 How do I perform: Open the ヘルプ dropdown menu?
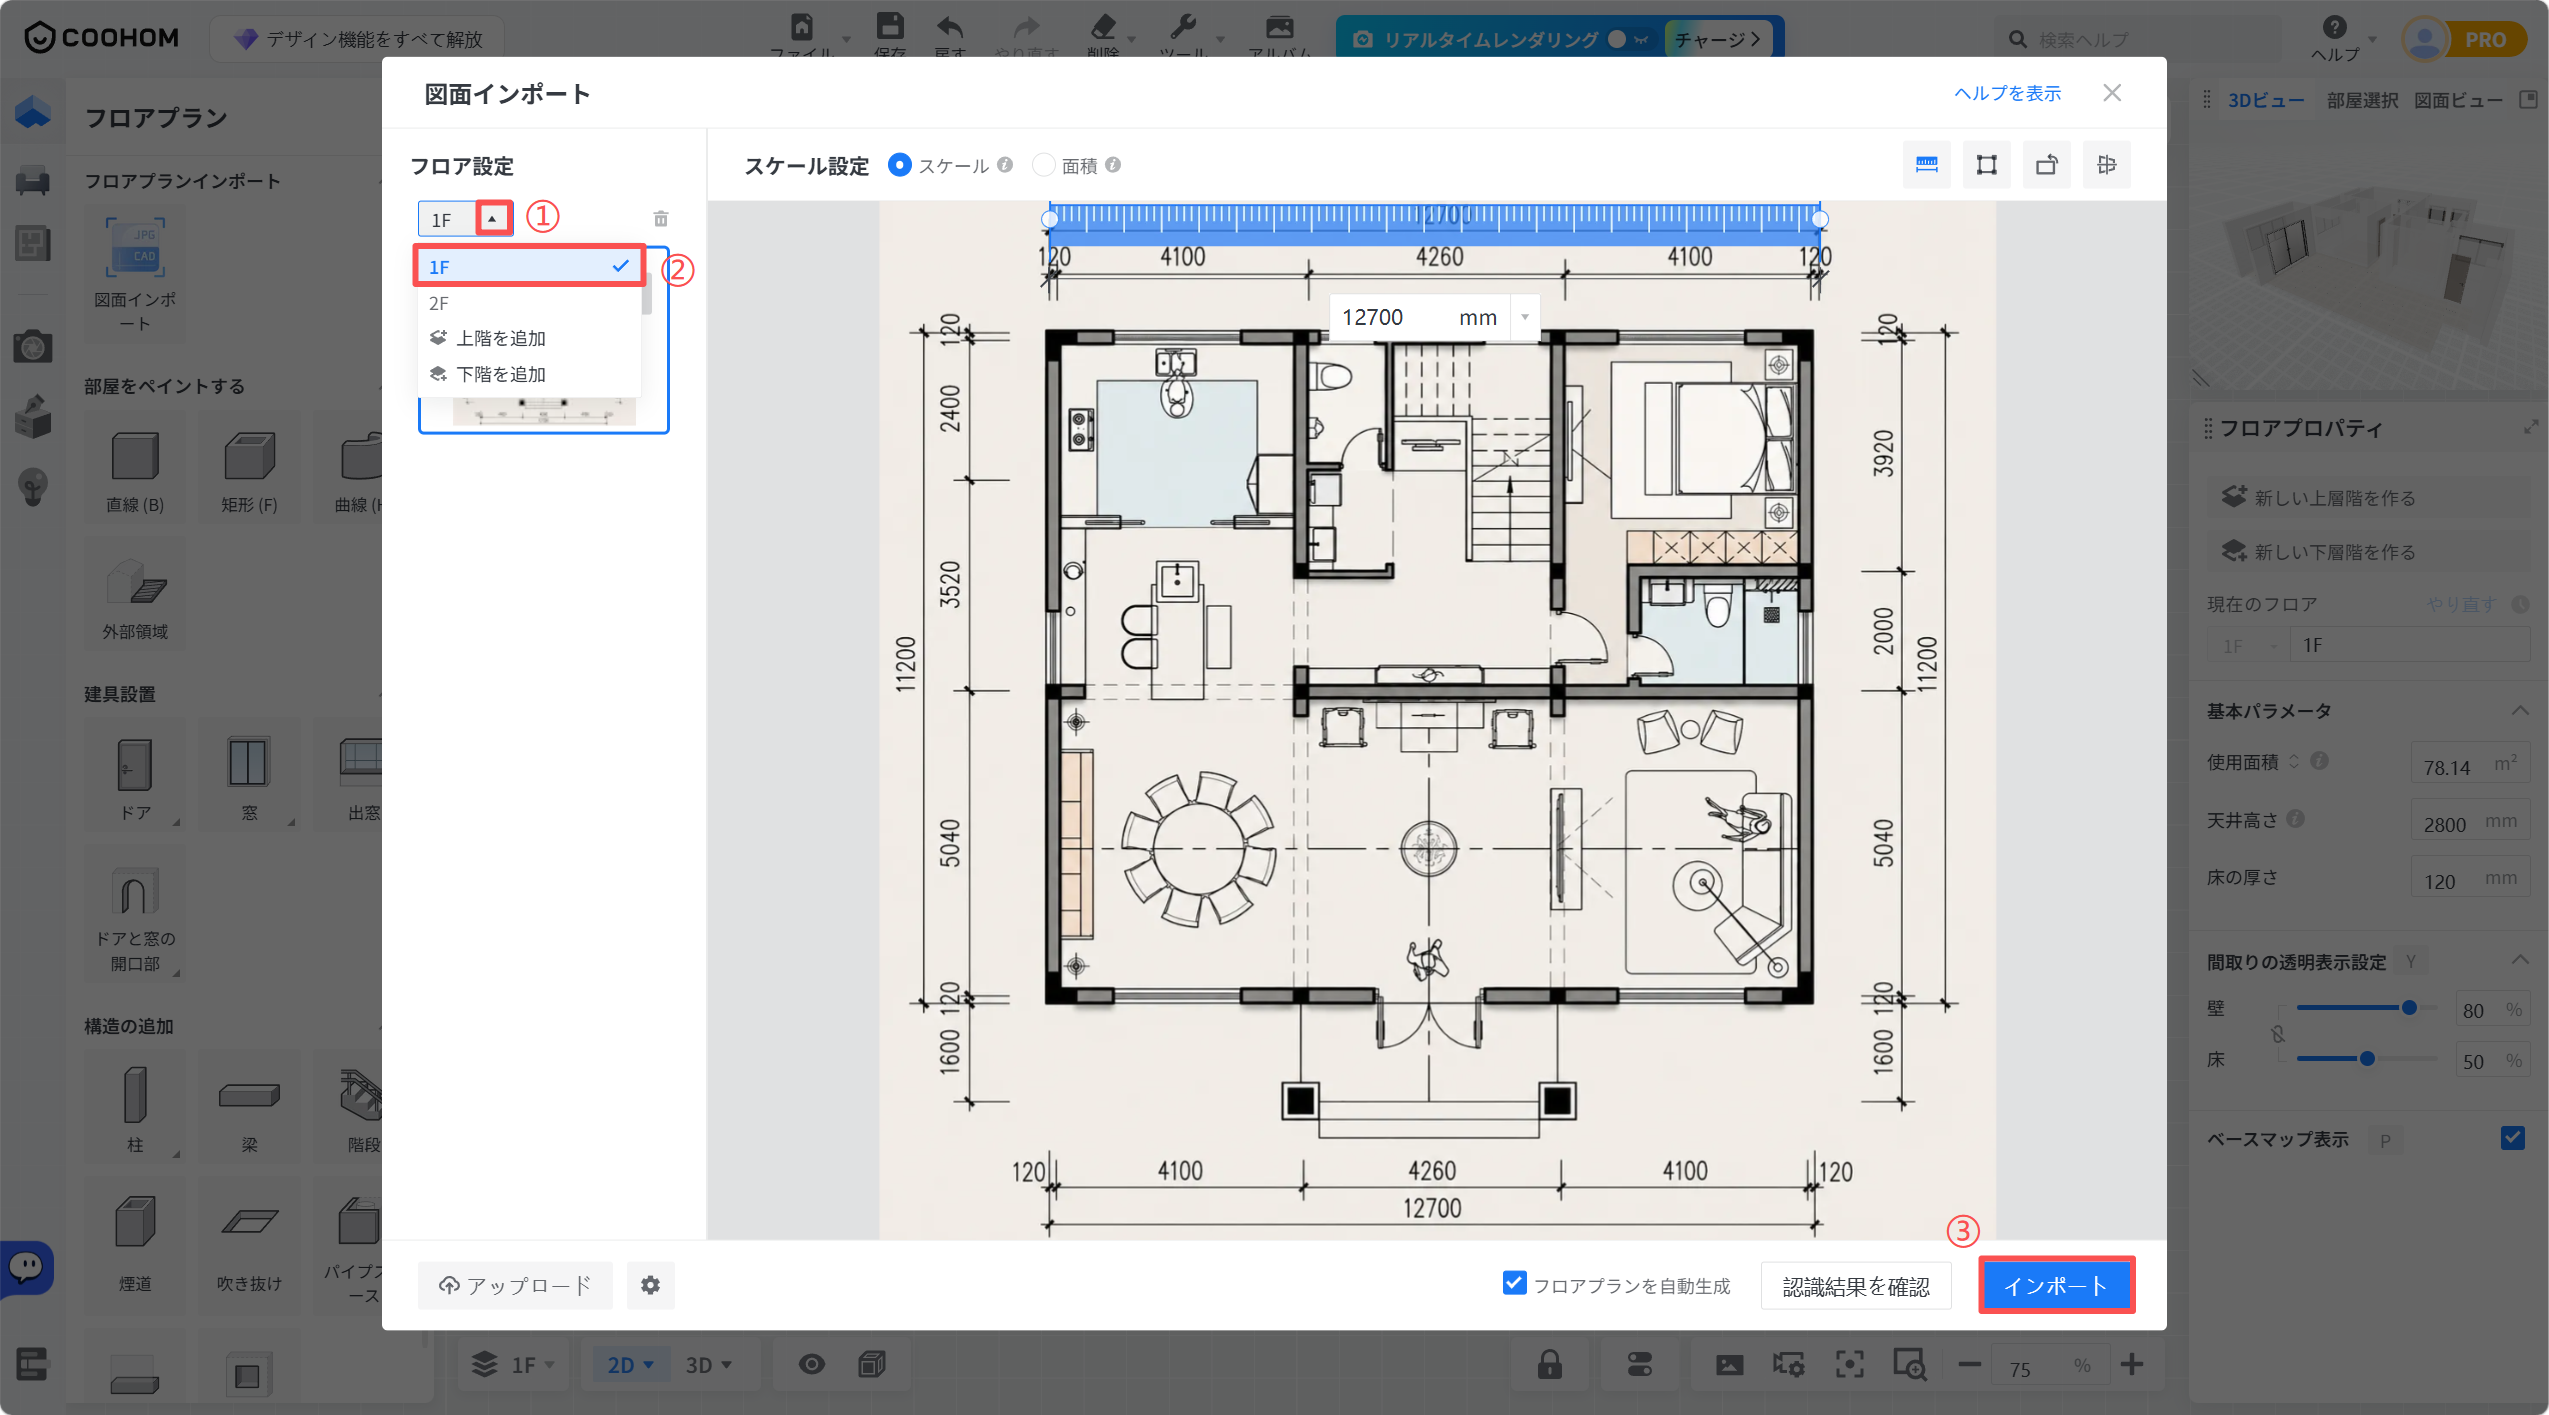tap(2342, 38)
